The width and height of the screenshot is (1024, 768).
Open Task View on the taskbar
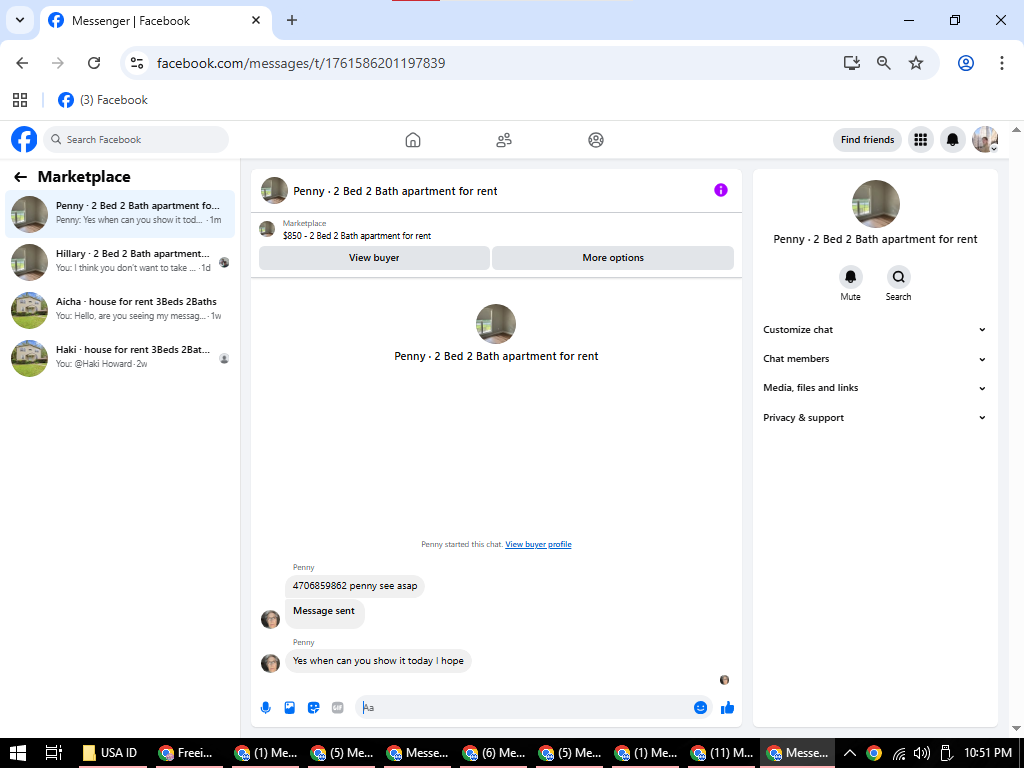(x=54, y=753)
